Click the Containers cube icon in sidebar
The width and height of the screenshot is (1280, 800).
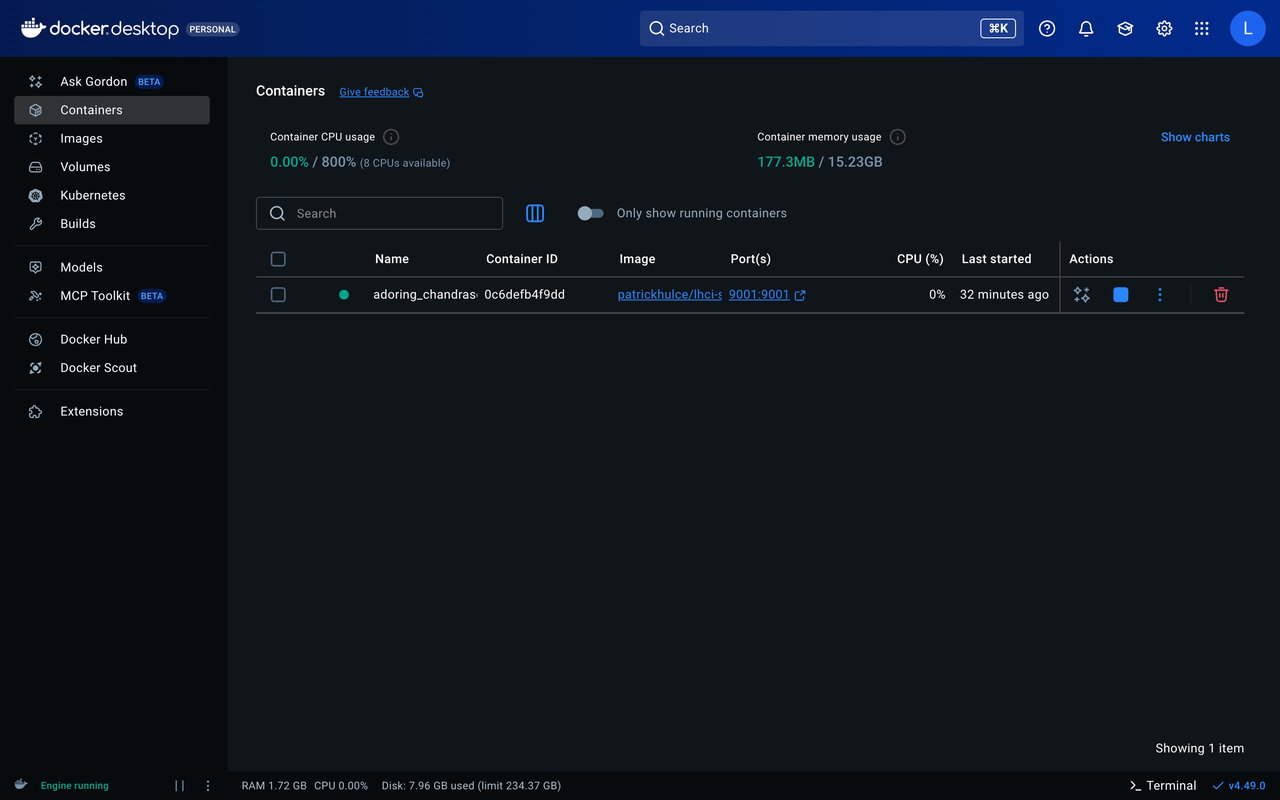tap(36, 110)
